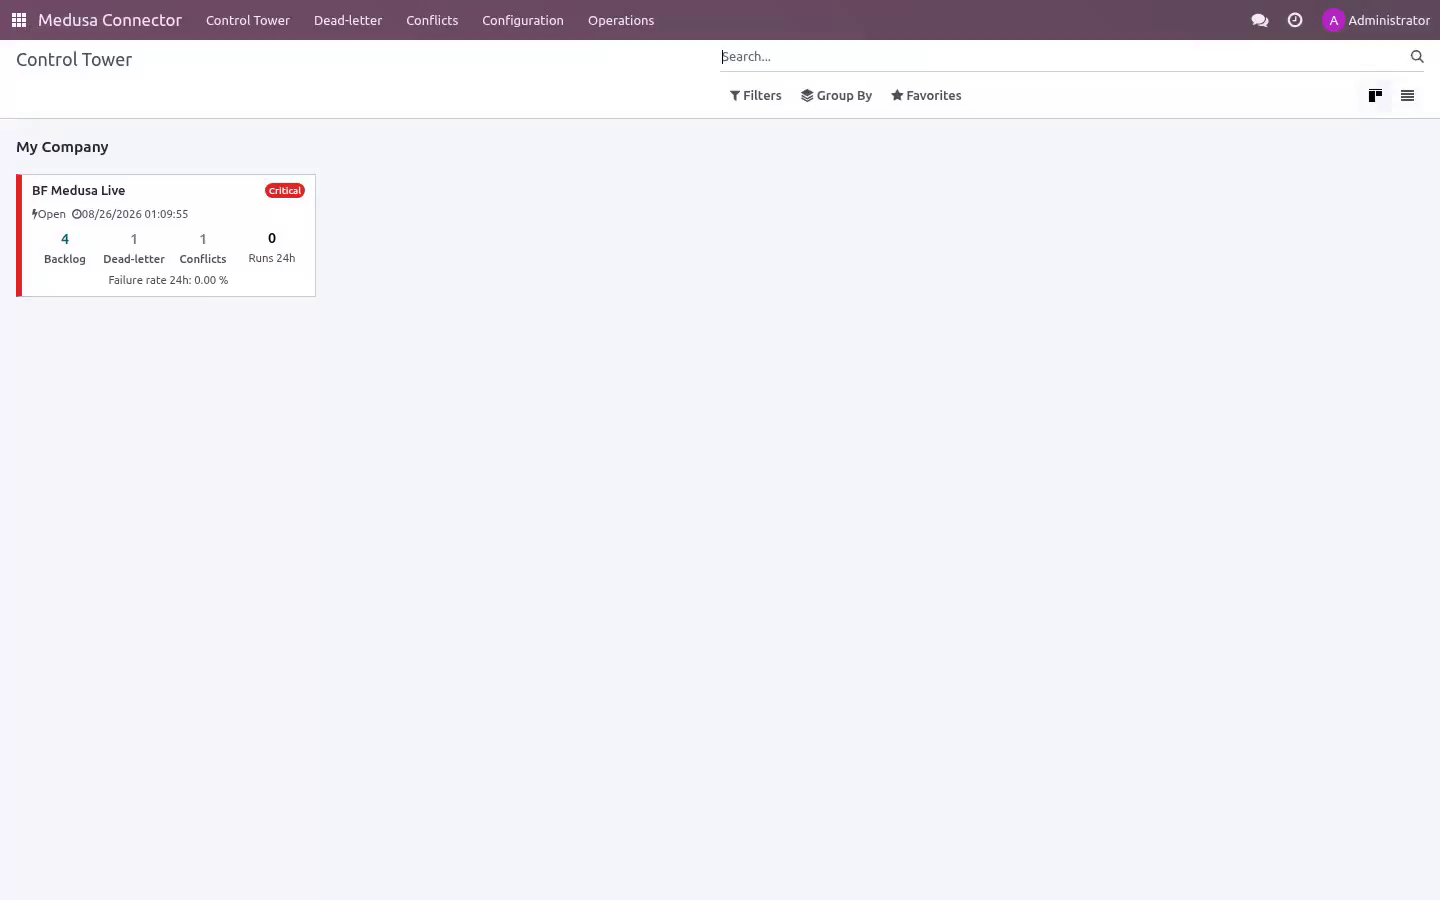Open the activities clock icon
The image size is (1440, 900).
click(x=1295, y=20)
